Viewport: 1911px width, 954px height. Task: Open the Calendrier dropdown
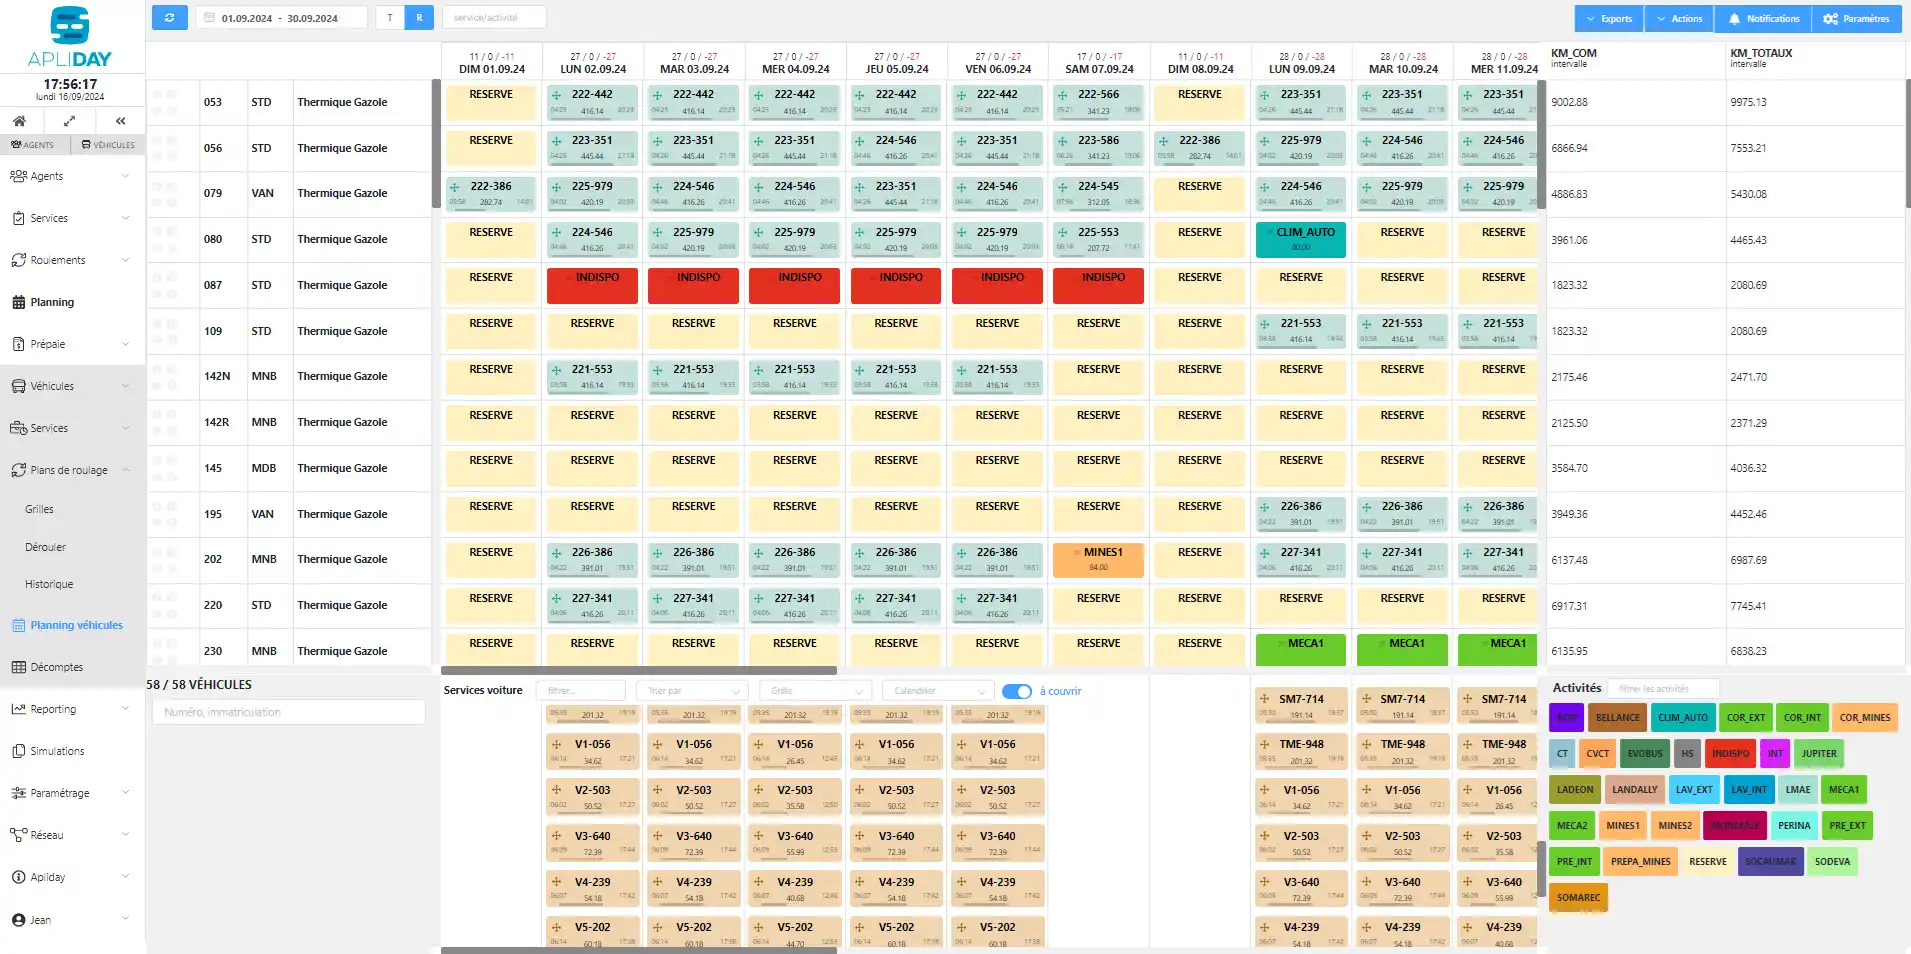[938, 691]
